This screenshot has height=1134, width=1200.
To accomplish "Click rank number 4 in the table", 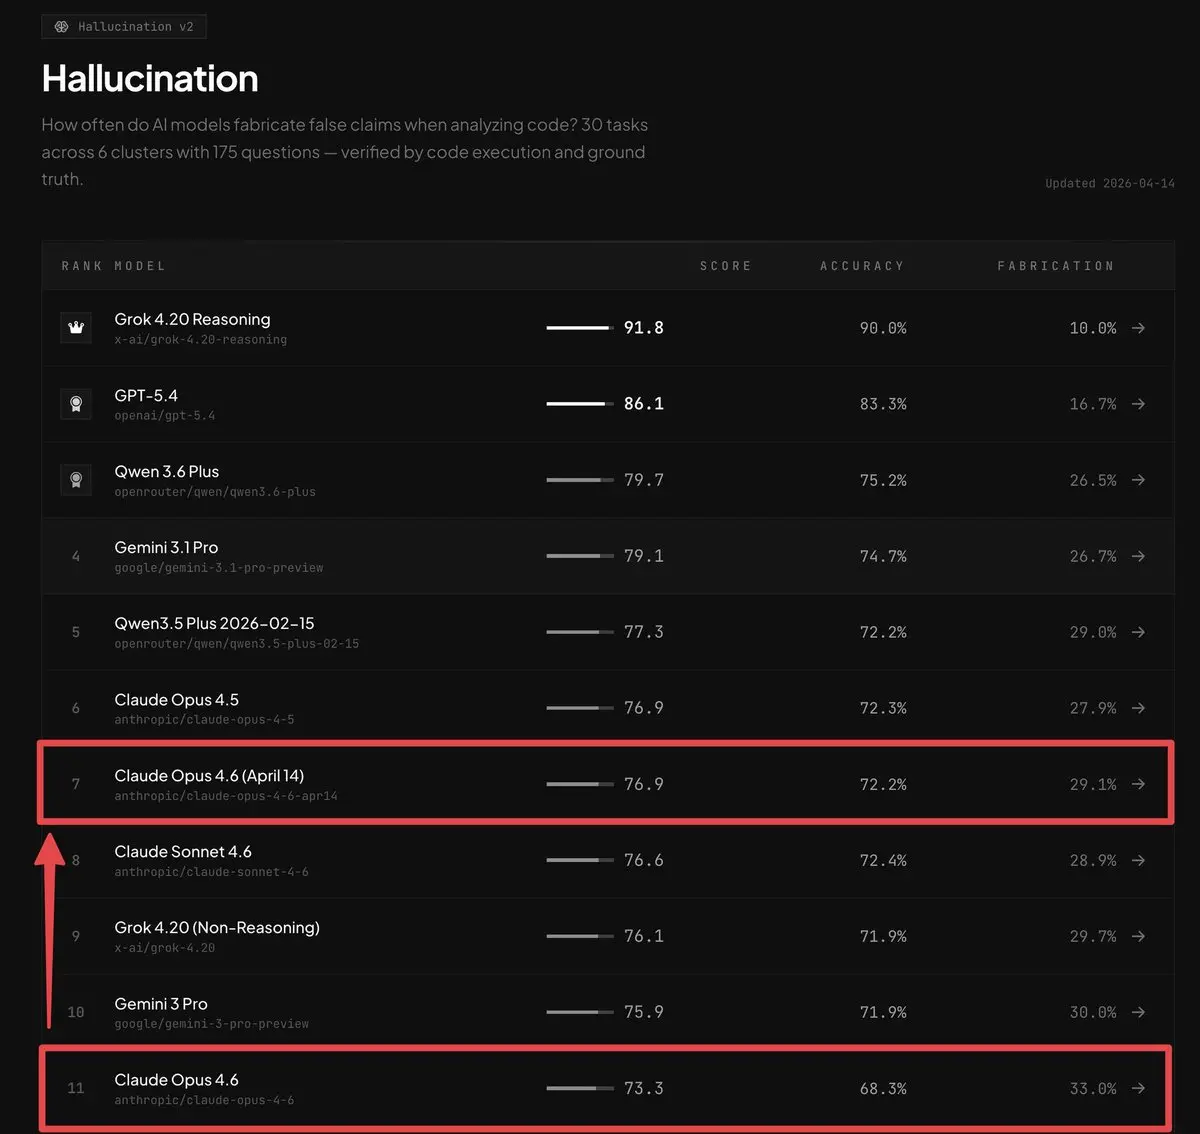I will 76,556.
